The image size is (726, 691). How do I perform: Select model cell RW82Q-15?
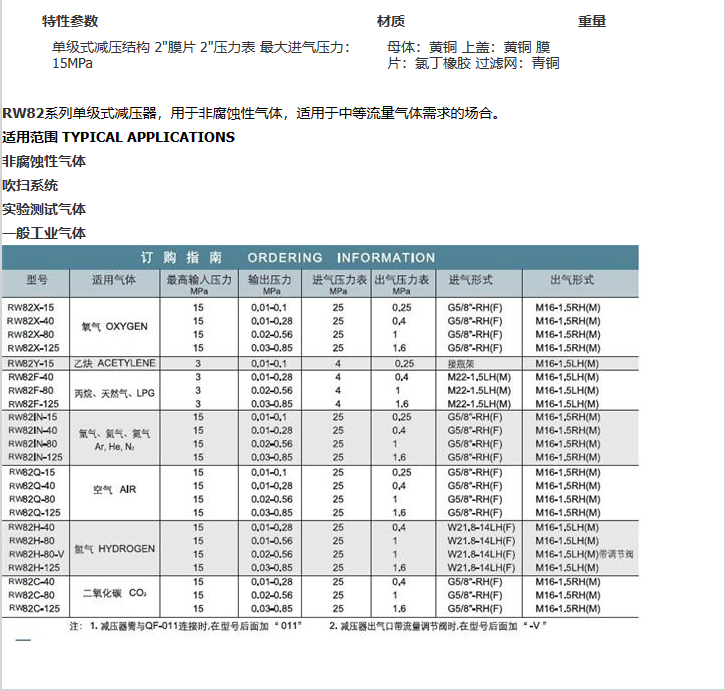point(32,472)
